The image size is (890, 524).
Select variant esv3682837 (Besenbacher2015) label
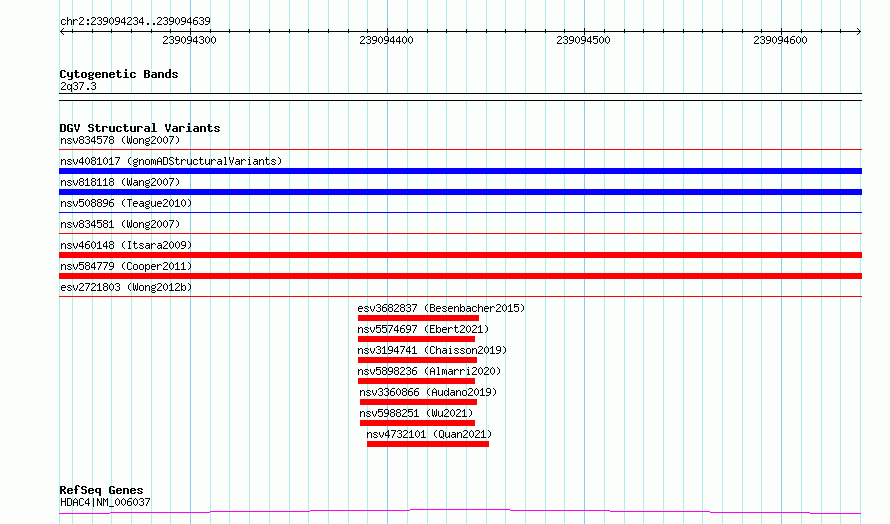click(x=441, y=308)
